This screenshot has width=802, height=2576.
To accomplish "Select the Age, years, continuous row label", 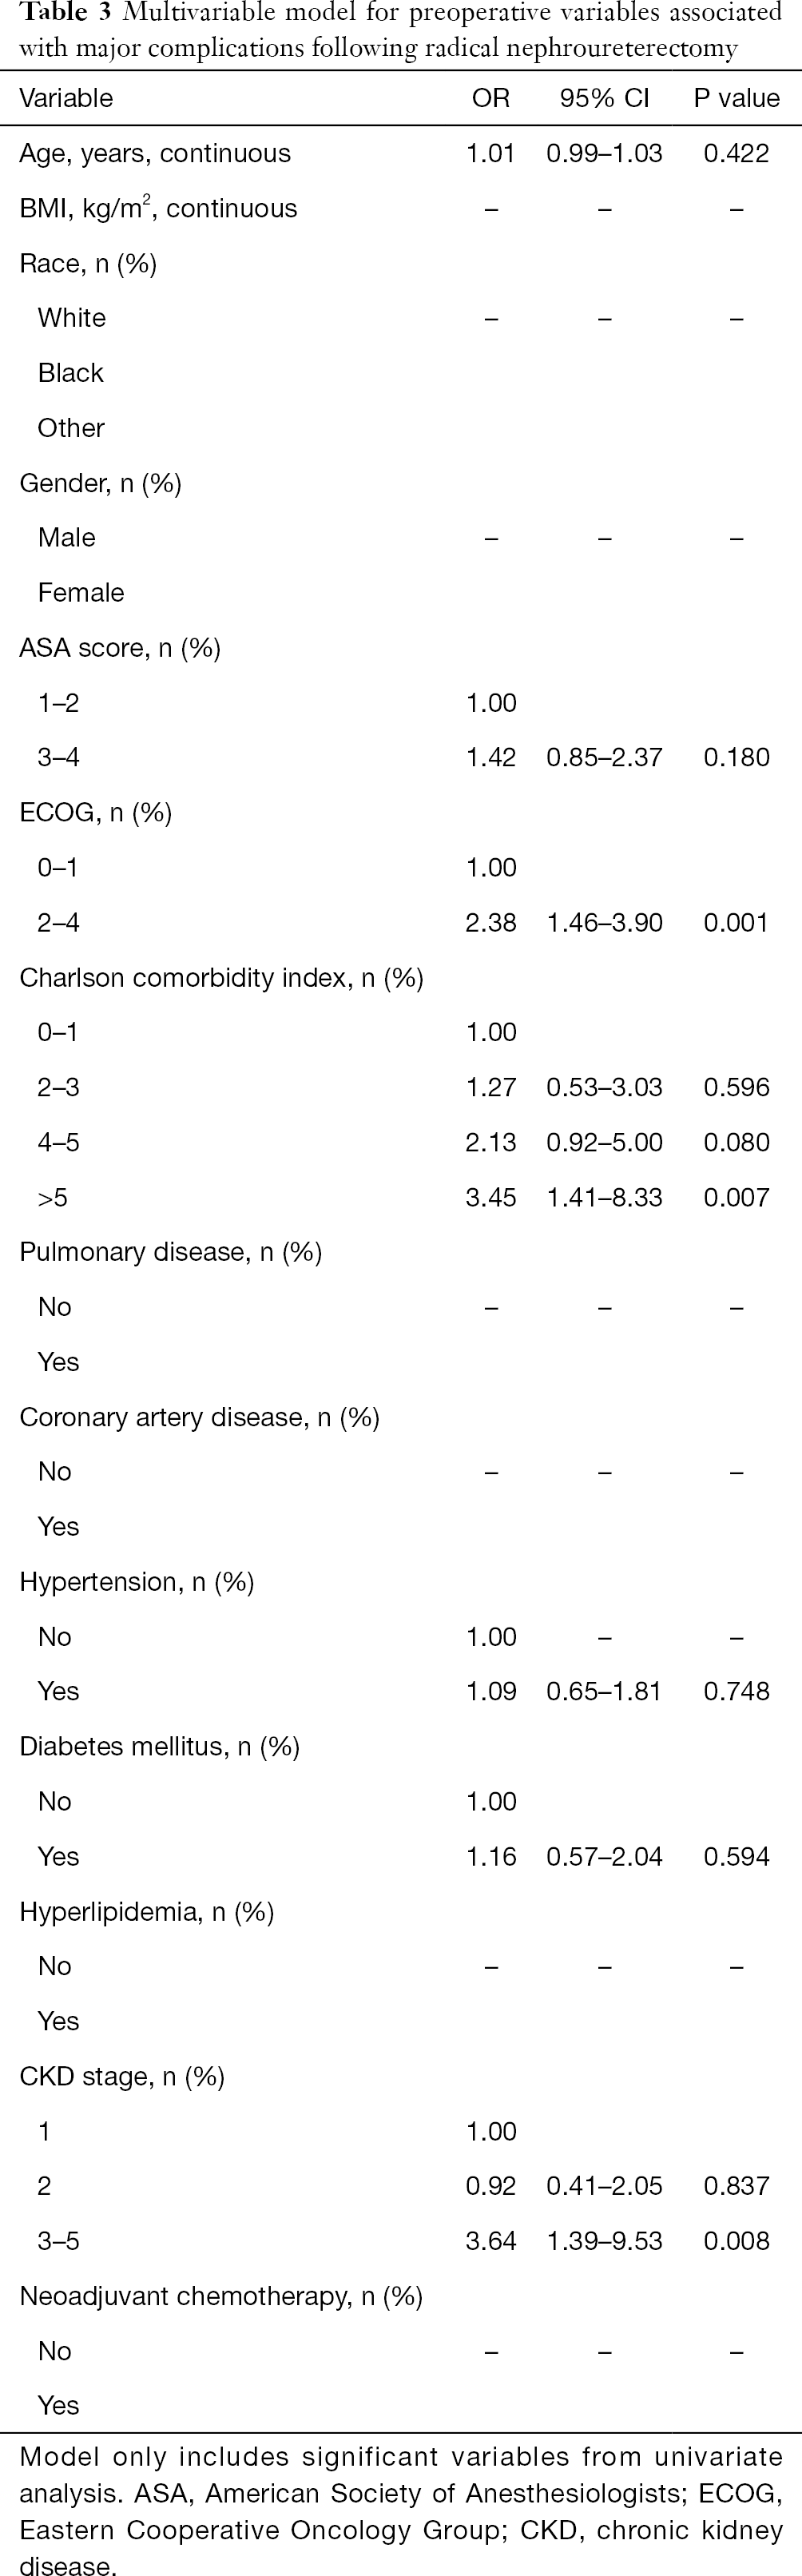I will pos(155,153).
